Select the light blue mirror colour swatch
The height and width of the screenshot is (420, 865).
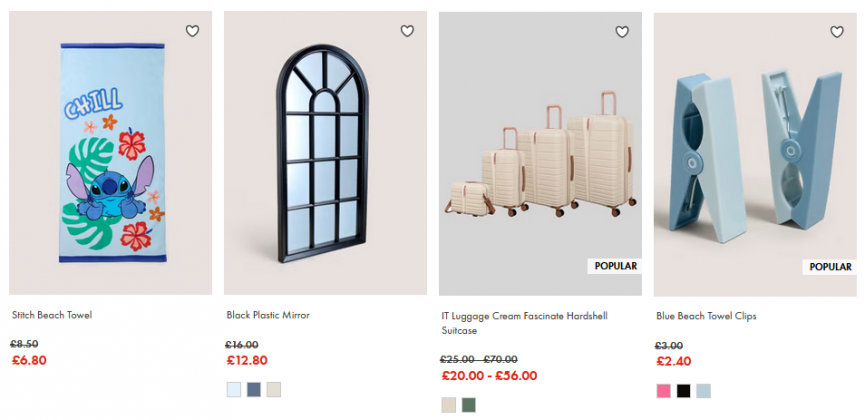coord(234,390)
